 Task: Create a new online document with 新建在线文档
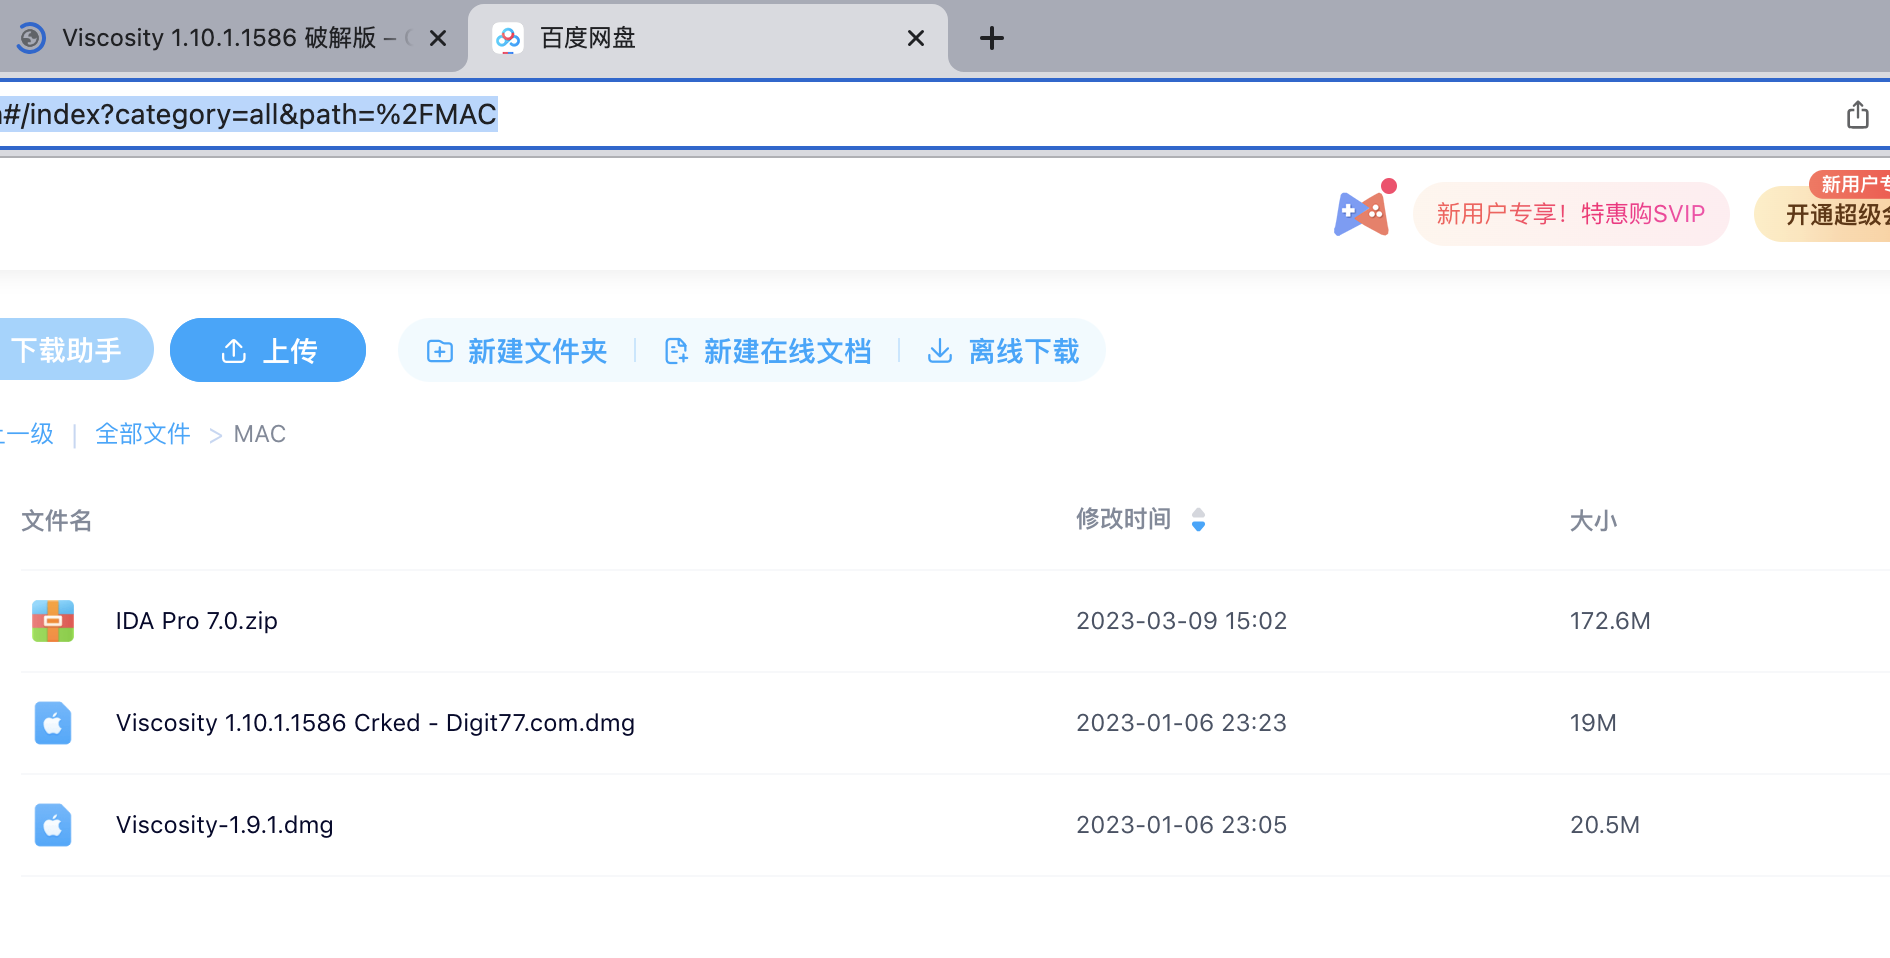coord(767,351)
